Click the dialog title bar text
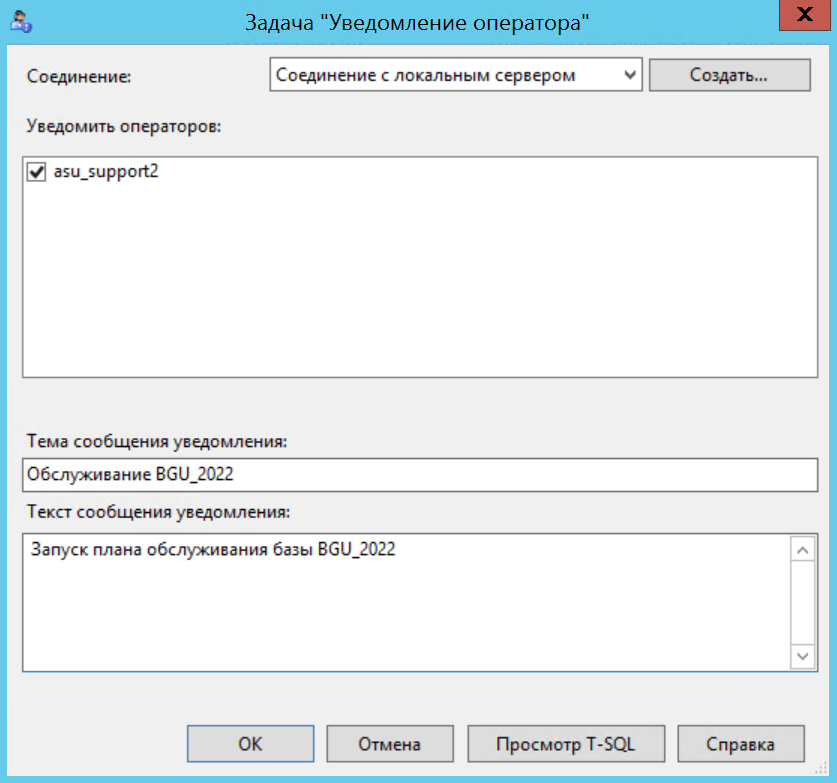Screen dimensions: 837x783 (x=418, y=22)
